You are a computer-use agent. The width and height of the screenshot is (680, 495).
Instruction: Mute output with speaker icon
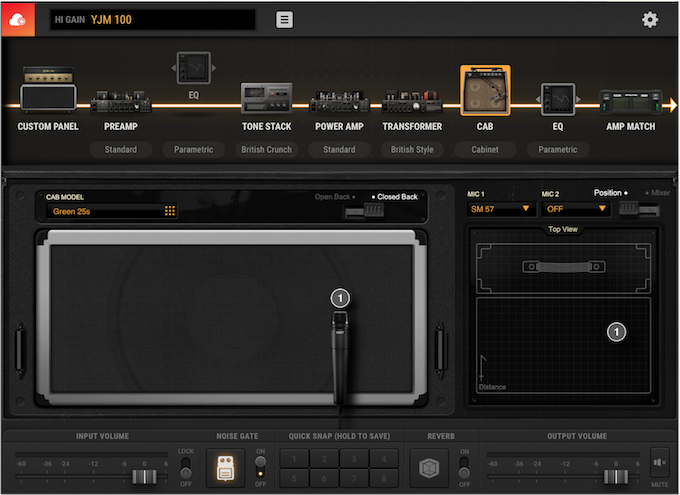click(660, 462)
